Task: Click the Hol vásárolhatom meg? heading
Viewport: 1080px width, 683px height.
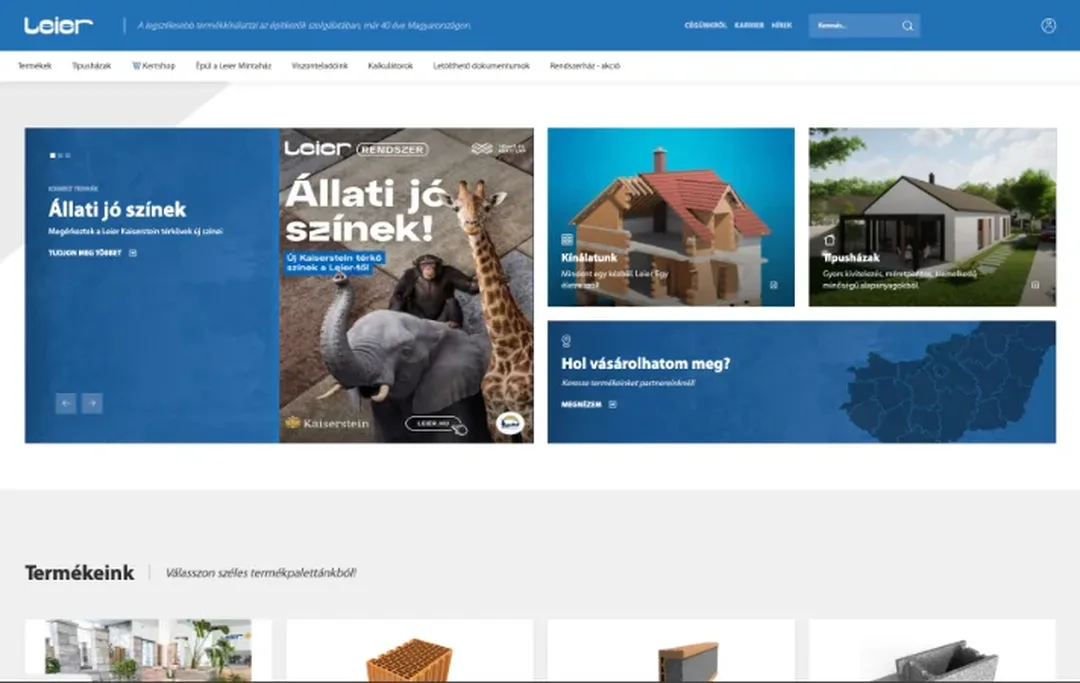Action: 645,364
